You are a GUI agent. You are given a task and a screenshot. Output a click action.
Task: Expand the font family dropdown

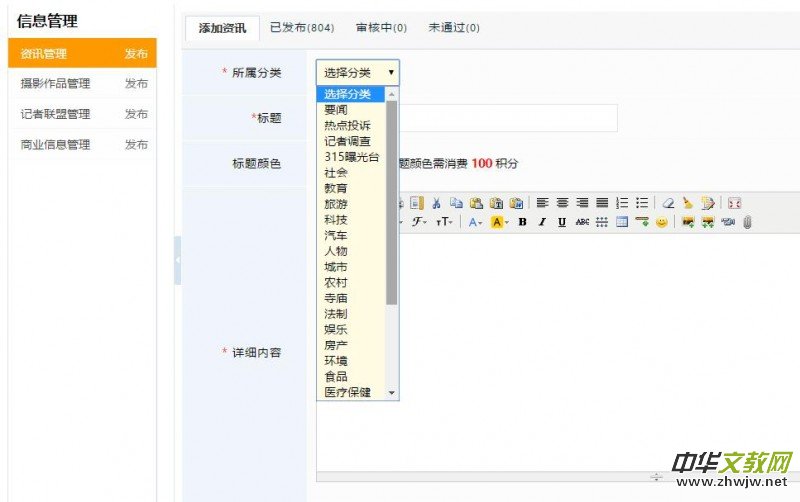coord(420,222)
